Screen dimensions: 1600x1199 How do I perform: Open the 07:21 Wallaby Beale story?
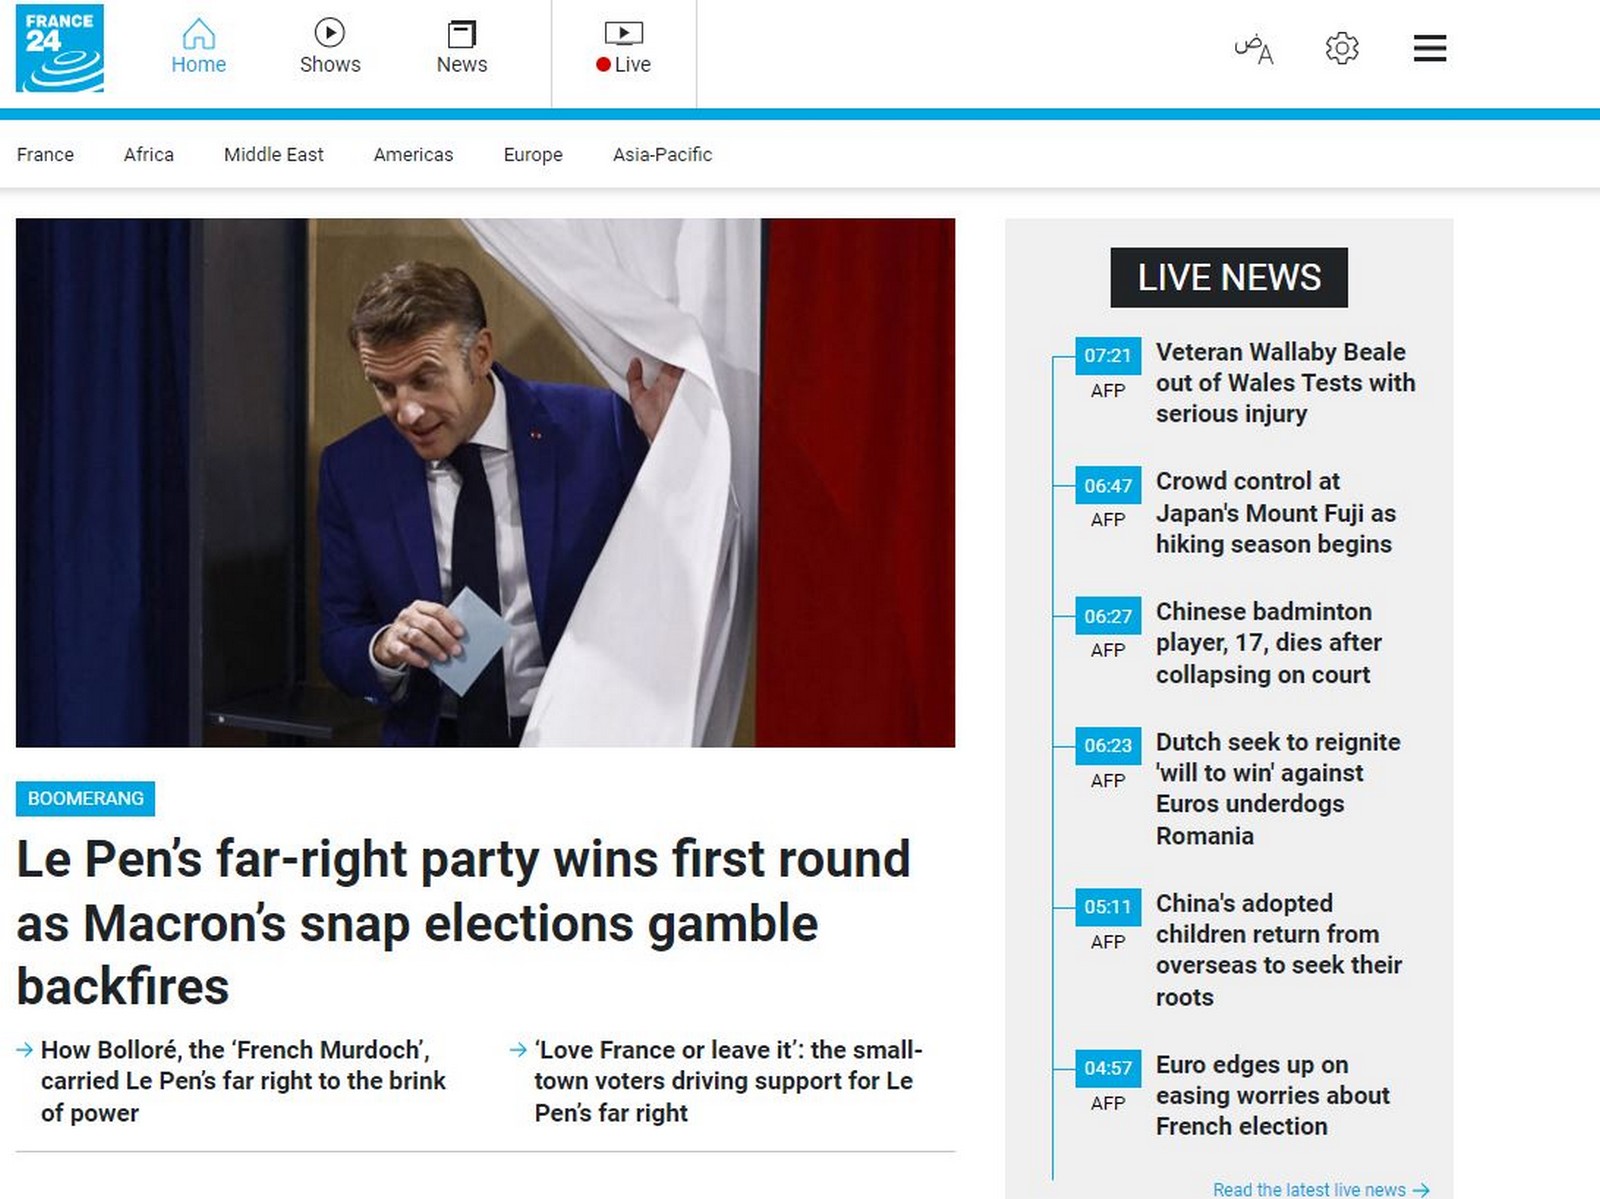point(1284,382)
